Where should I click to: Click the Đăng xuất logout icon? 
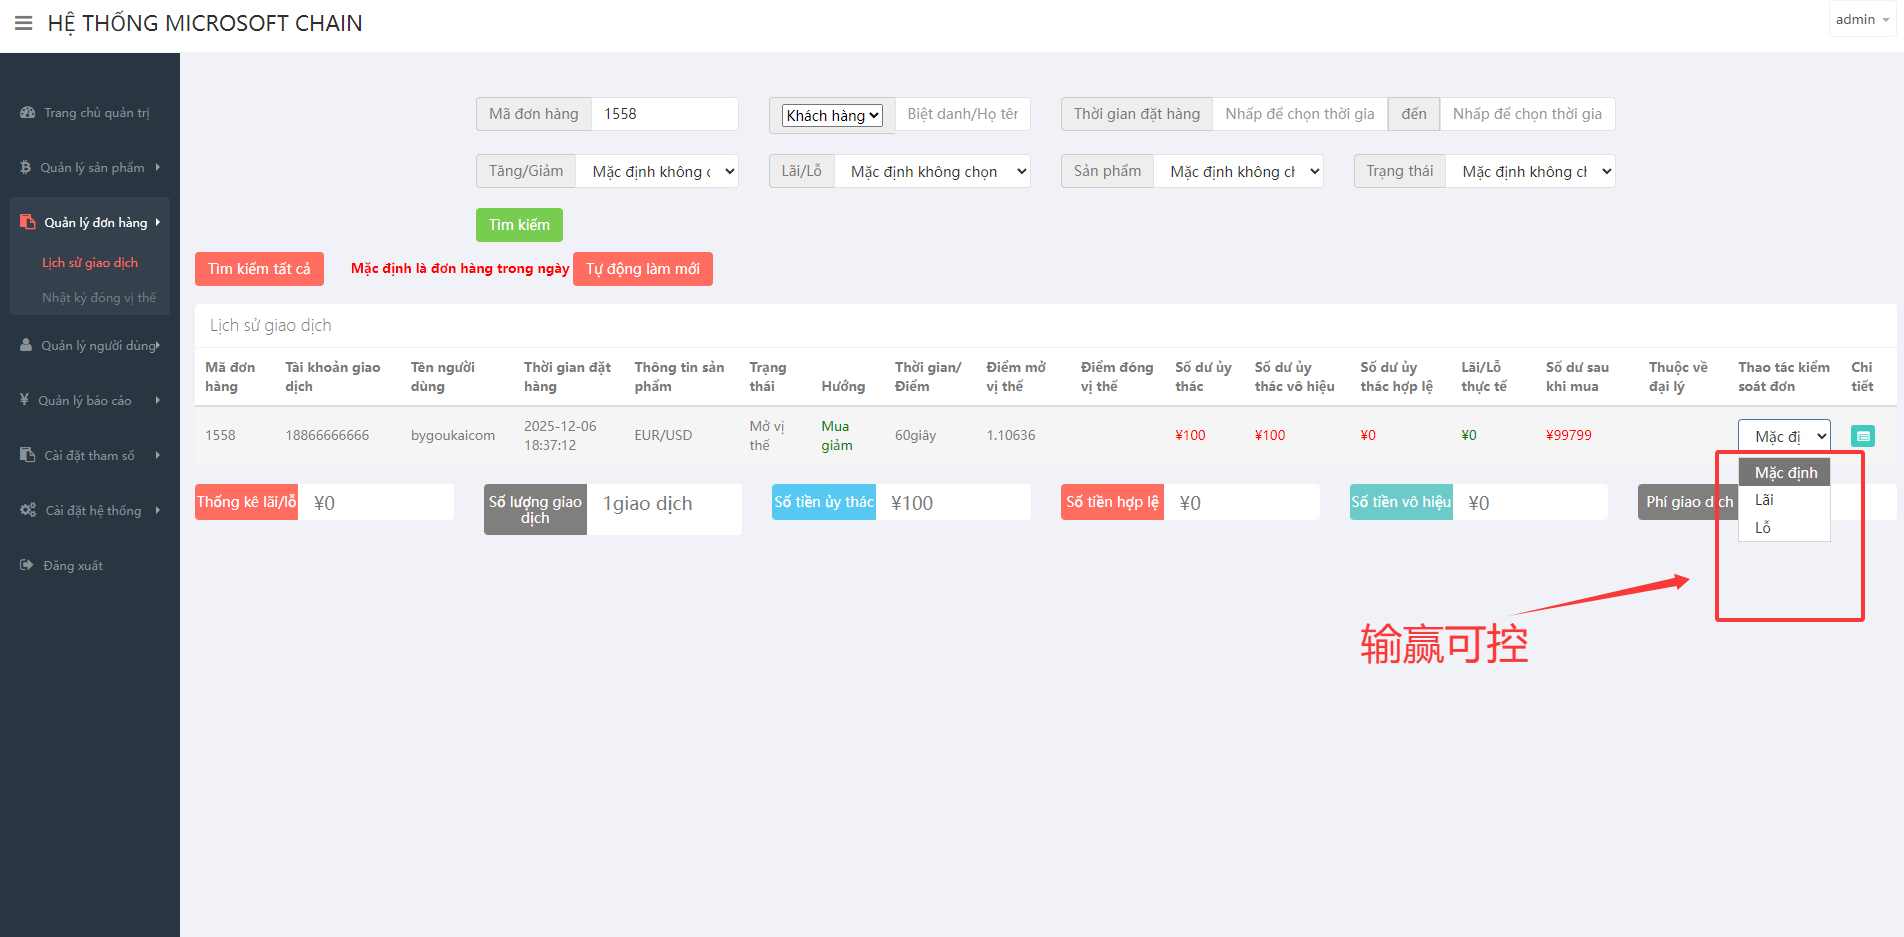[x=27, y=565]
